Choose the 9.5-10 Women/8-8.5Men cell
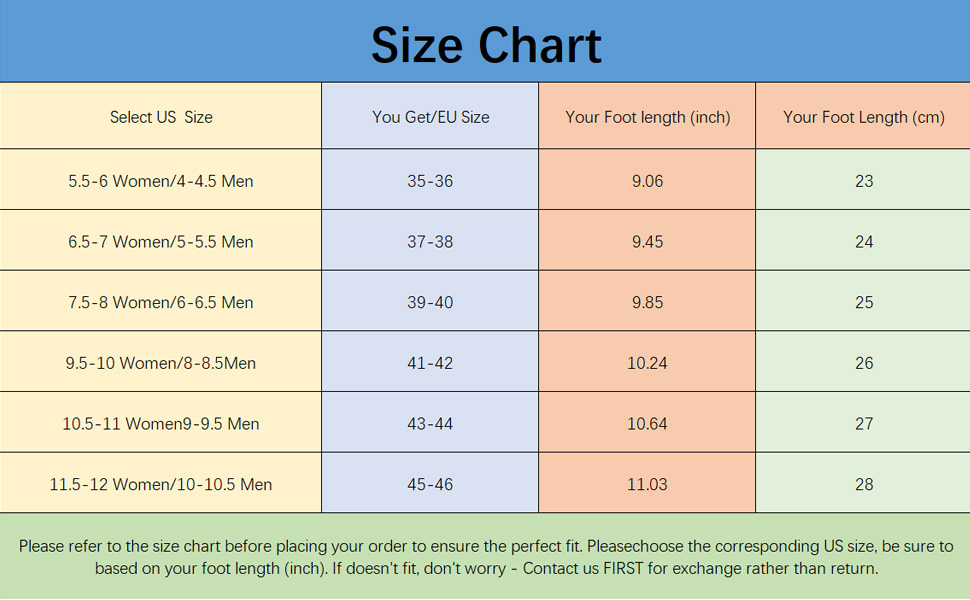The width and height of the screenshot is (970, 600). pyautogui.click(x=161, y=361)
